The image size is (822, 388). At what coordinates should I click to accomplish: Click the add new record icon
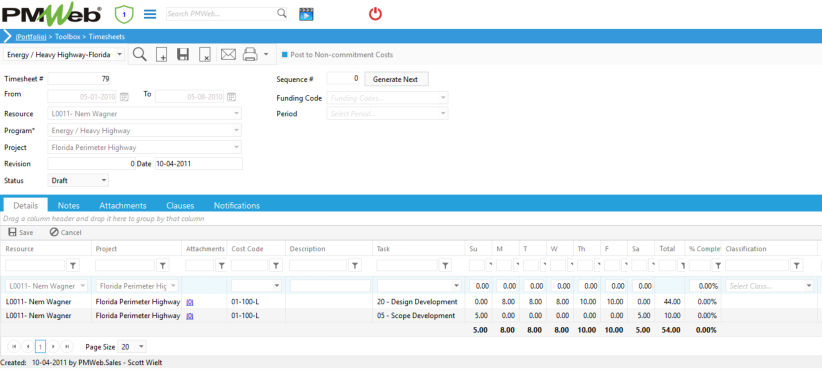(161, 55)
